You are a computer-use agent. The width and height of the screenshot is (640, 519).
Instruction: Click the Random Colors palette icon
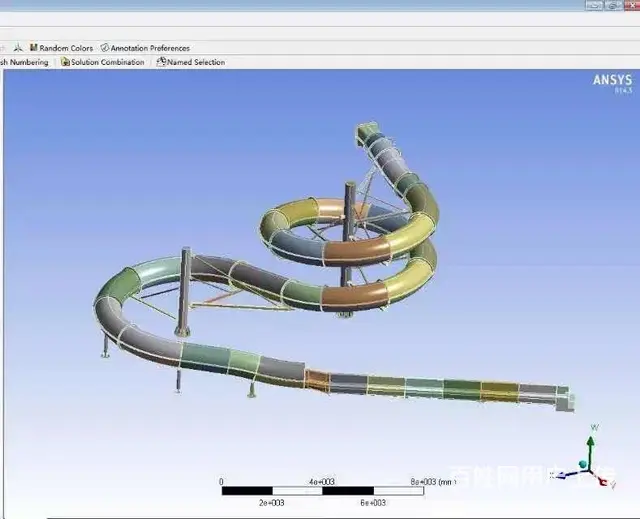(34, 48)
